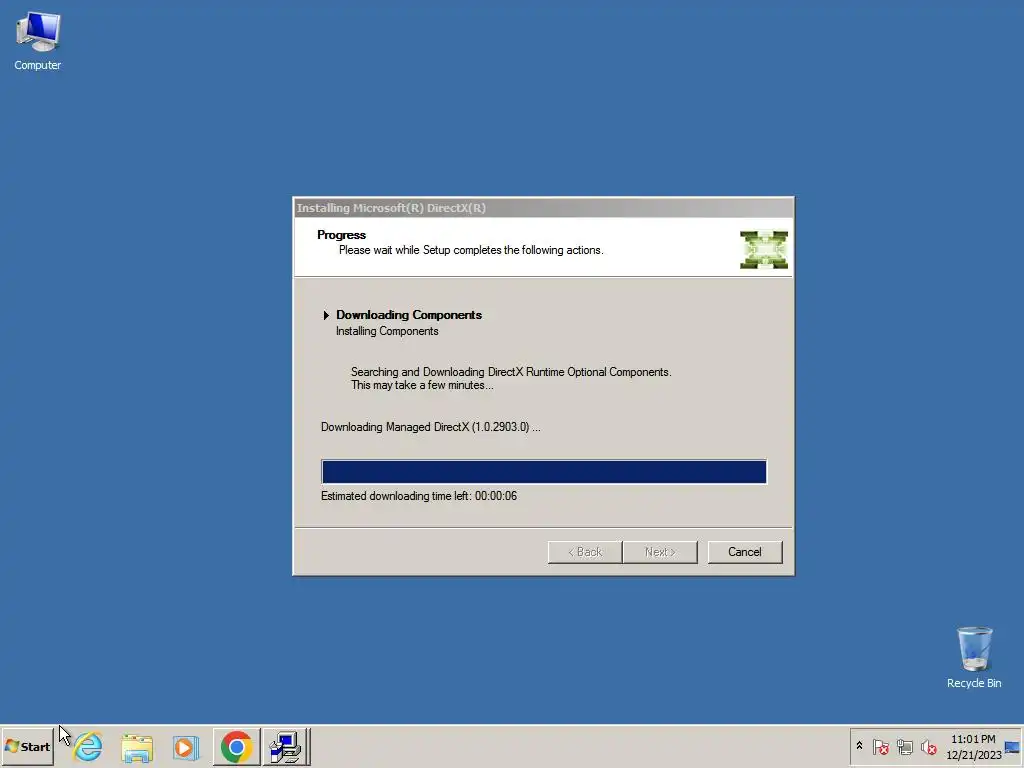
Task: Launch Internet Explorer from the taskbar
Action: point(88,746)
